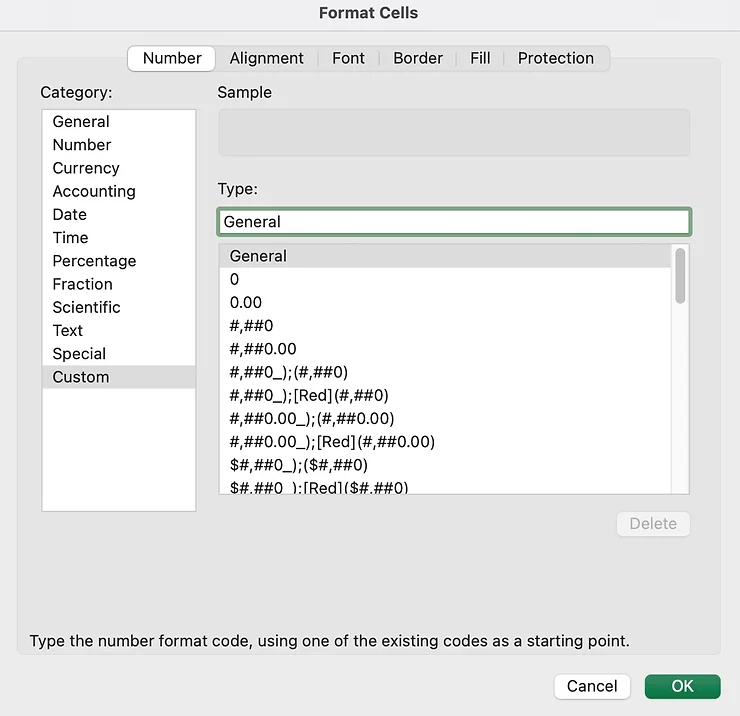The width and height of the screenshot is (740, 716).
Task: Choose the Scientific category
Action: (86, 307)
